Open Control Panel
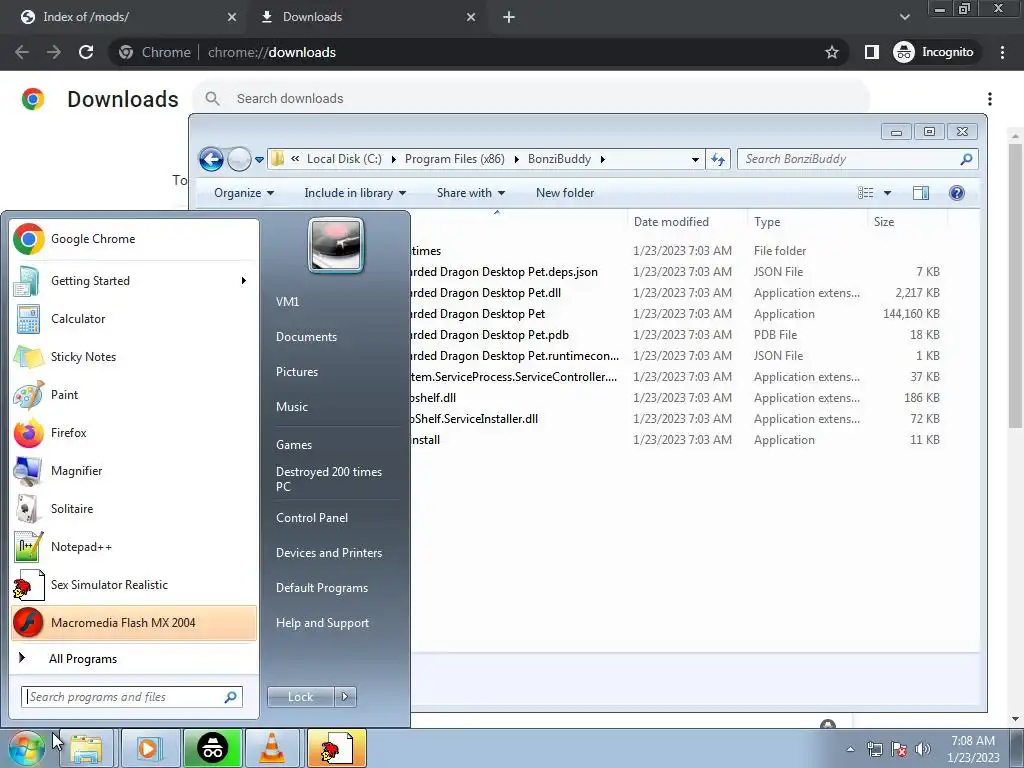Screen dimensions: 1024x768 [312, 518]
